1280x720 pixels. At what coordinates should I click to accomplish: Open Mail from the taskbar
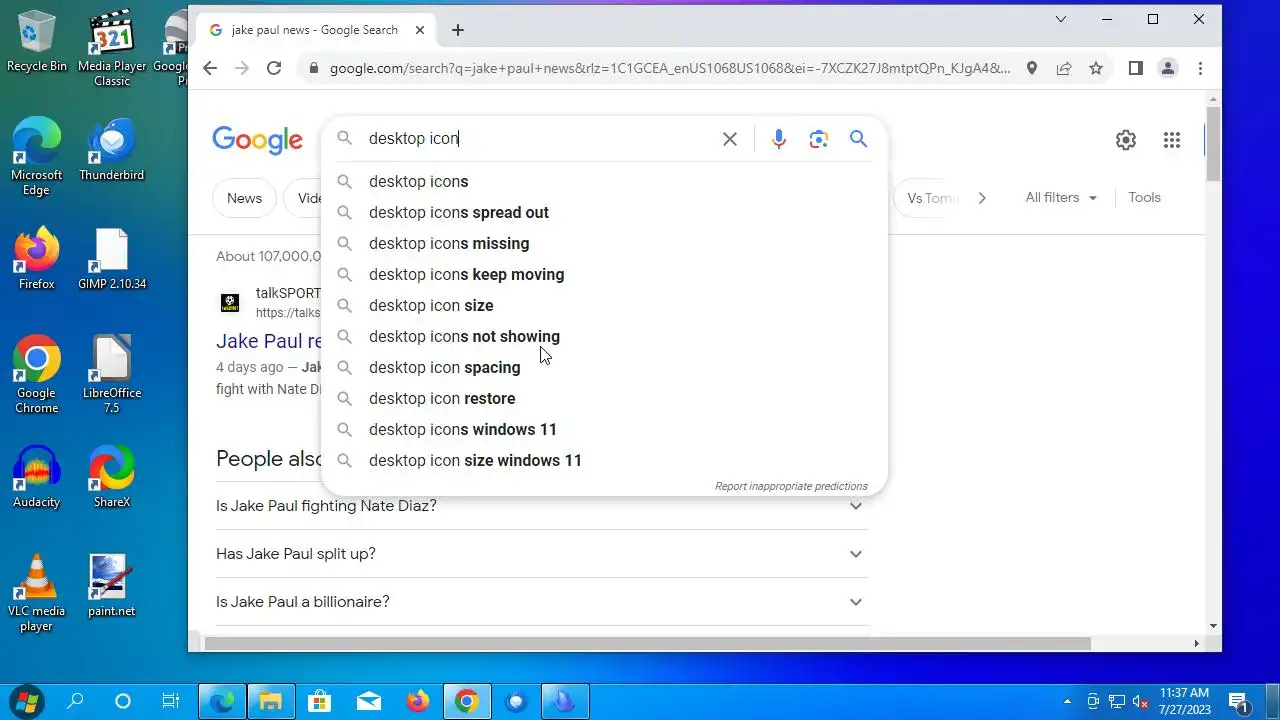369,701
